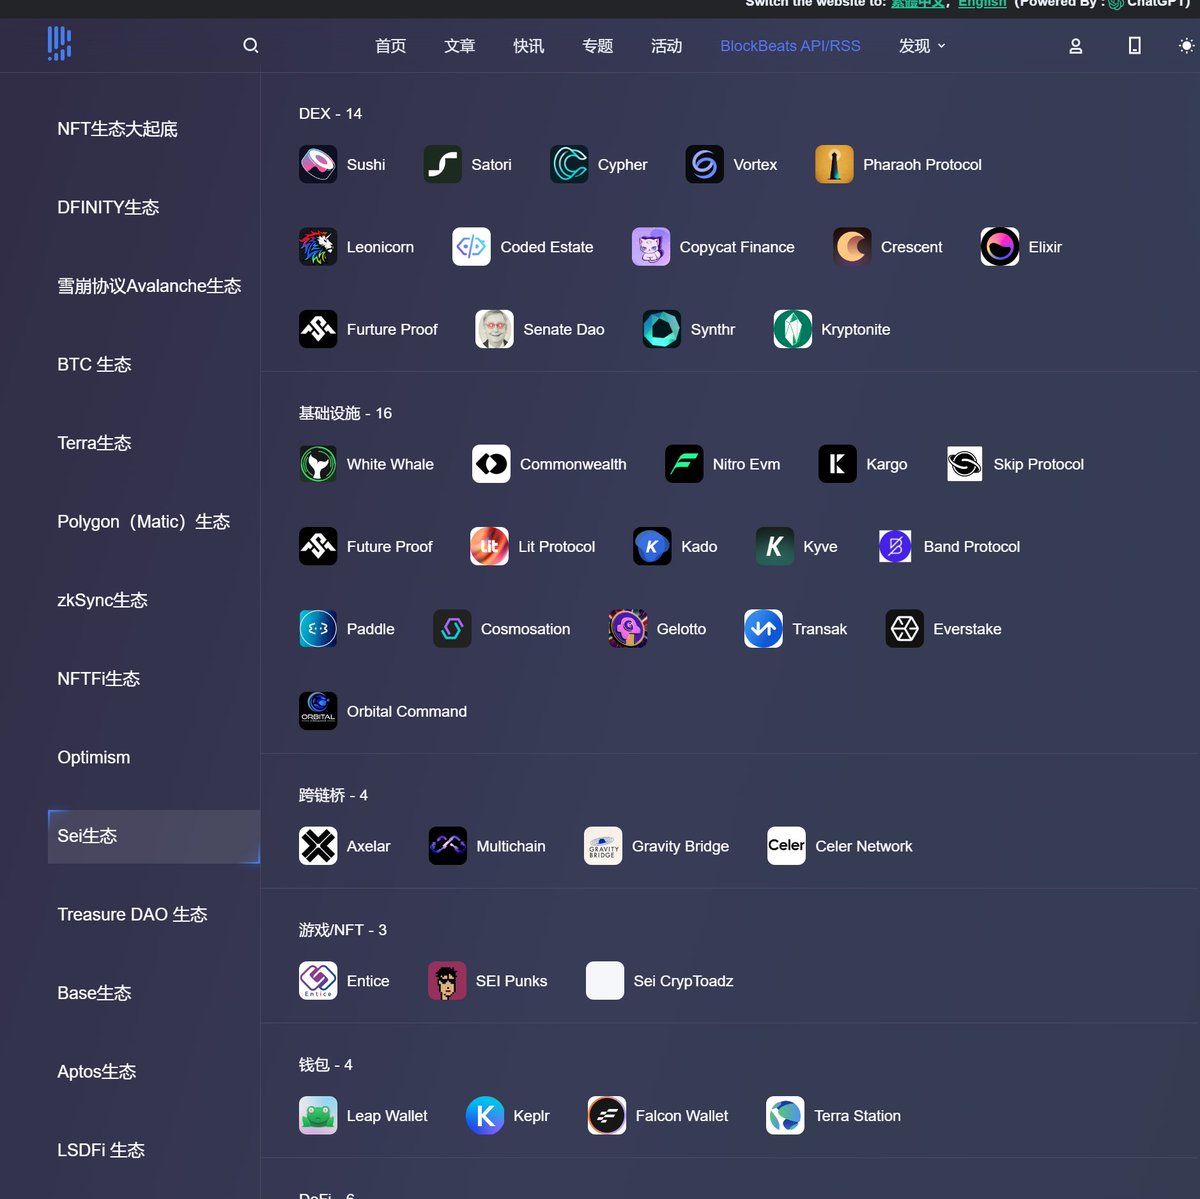Click the Kryptonite project icon
1200x1199 pixels.
pos(793,329)
